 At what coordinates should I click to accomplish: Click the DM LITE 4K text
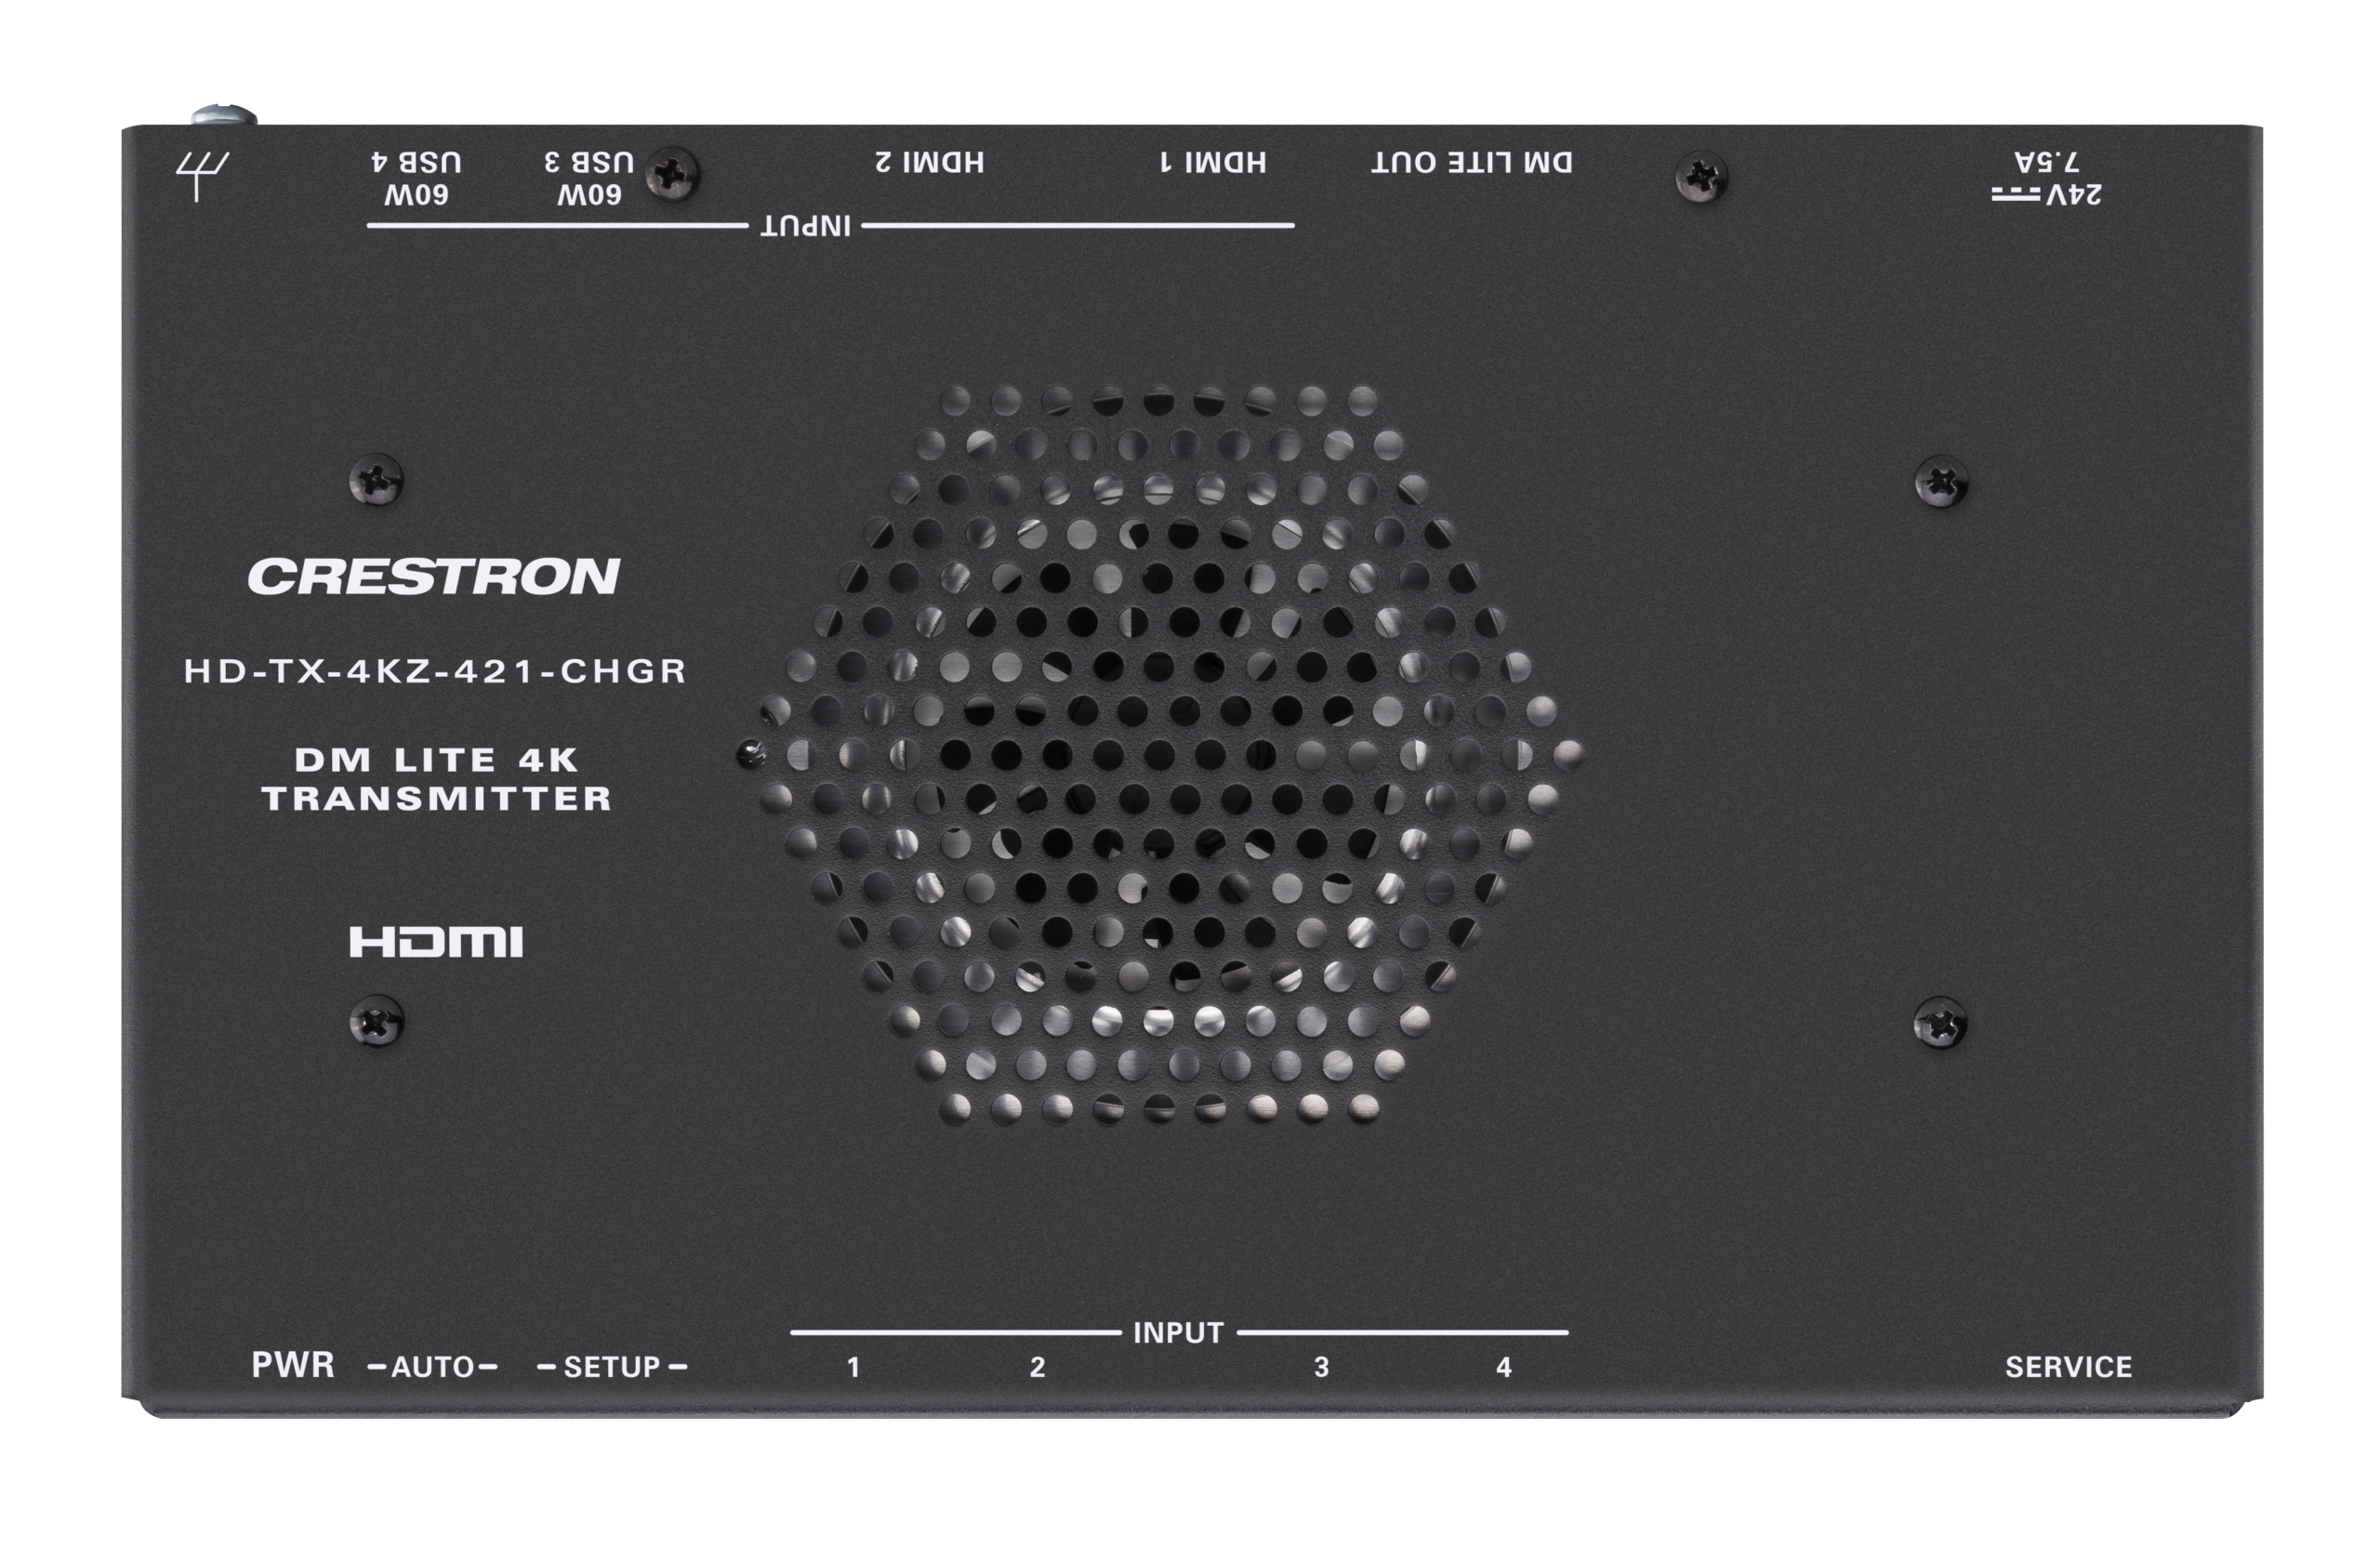click(437, 760)
